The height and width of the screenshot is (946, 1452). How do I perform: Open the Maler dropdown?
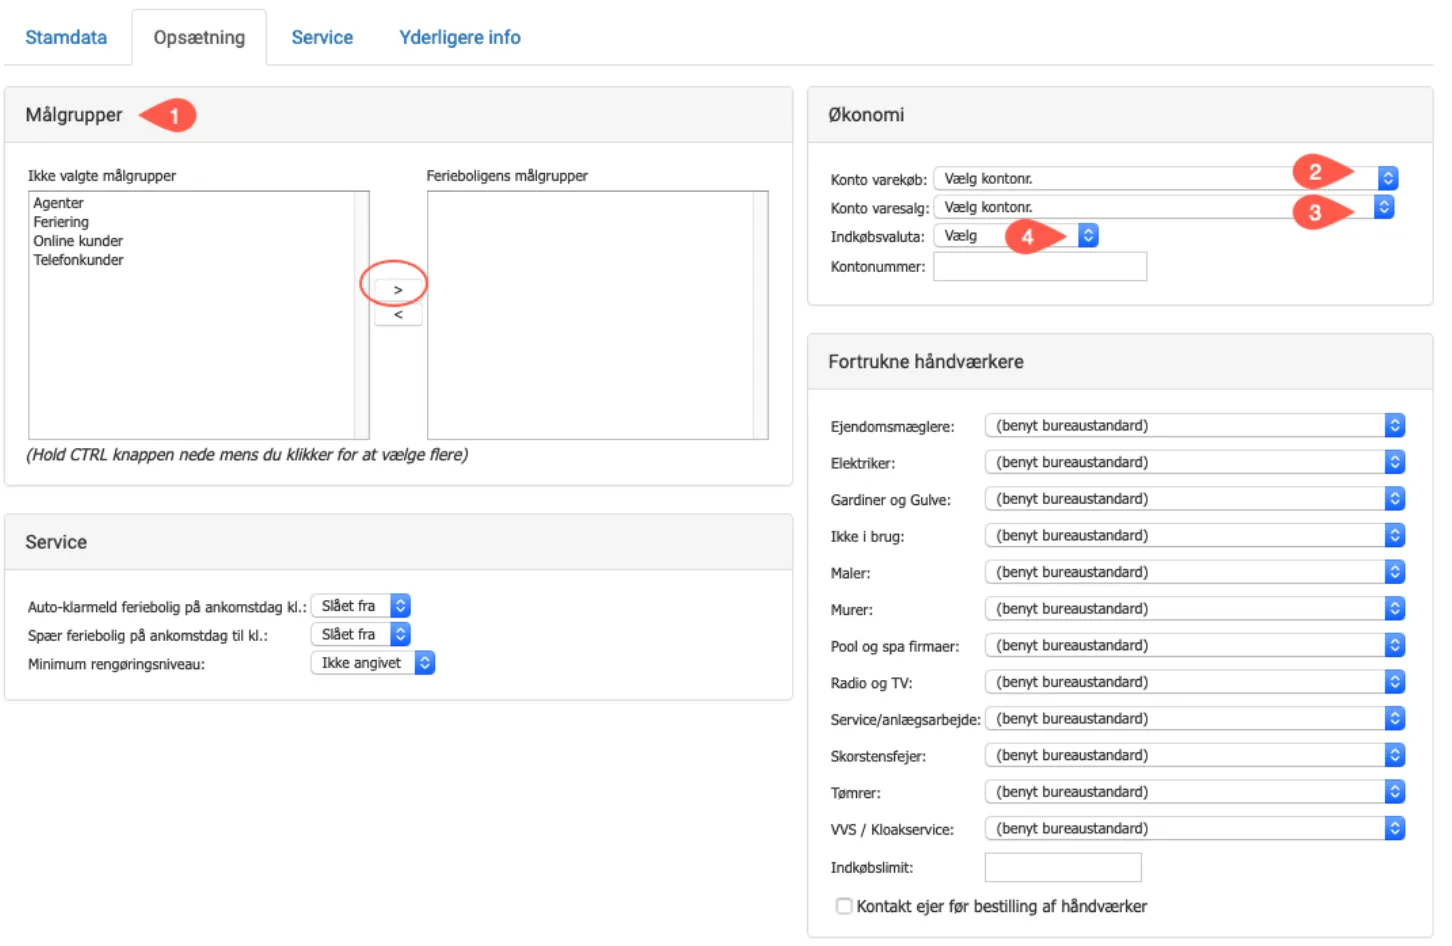point(1195,572)
